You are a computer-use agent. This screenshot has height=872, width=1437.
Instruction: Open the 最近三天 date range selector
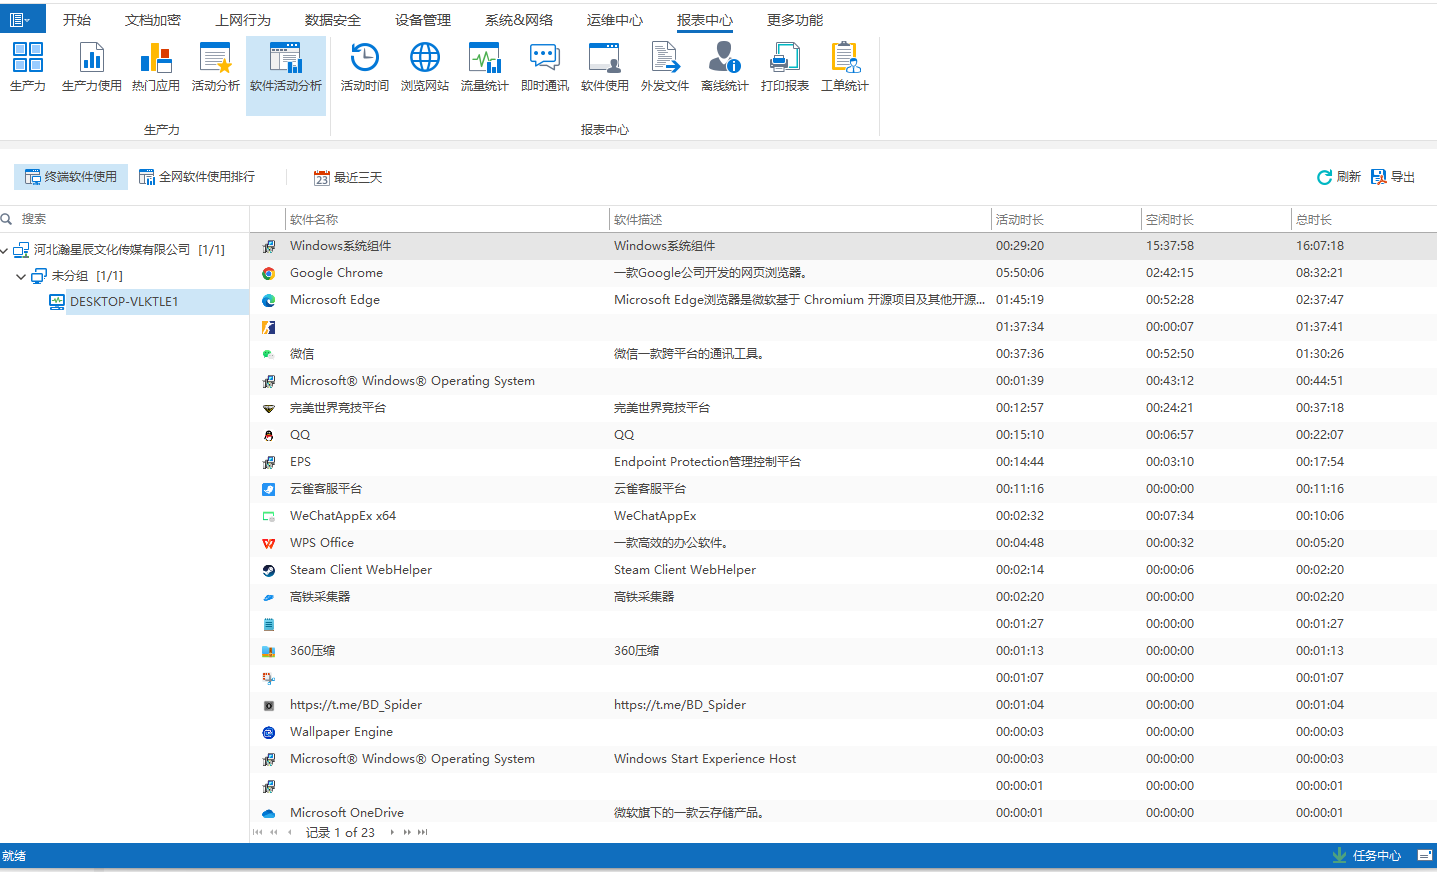348,178
